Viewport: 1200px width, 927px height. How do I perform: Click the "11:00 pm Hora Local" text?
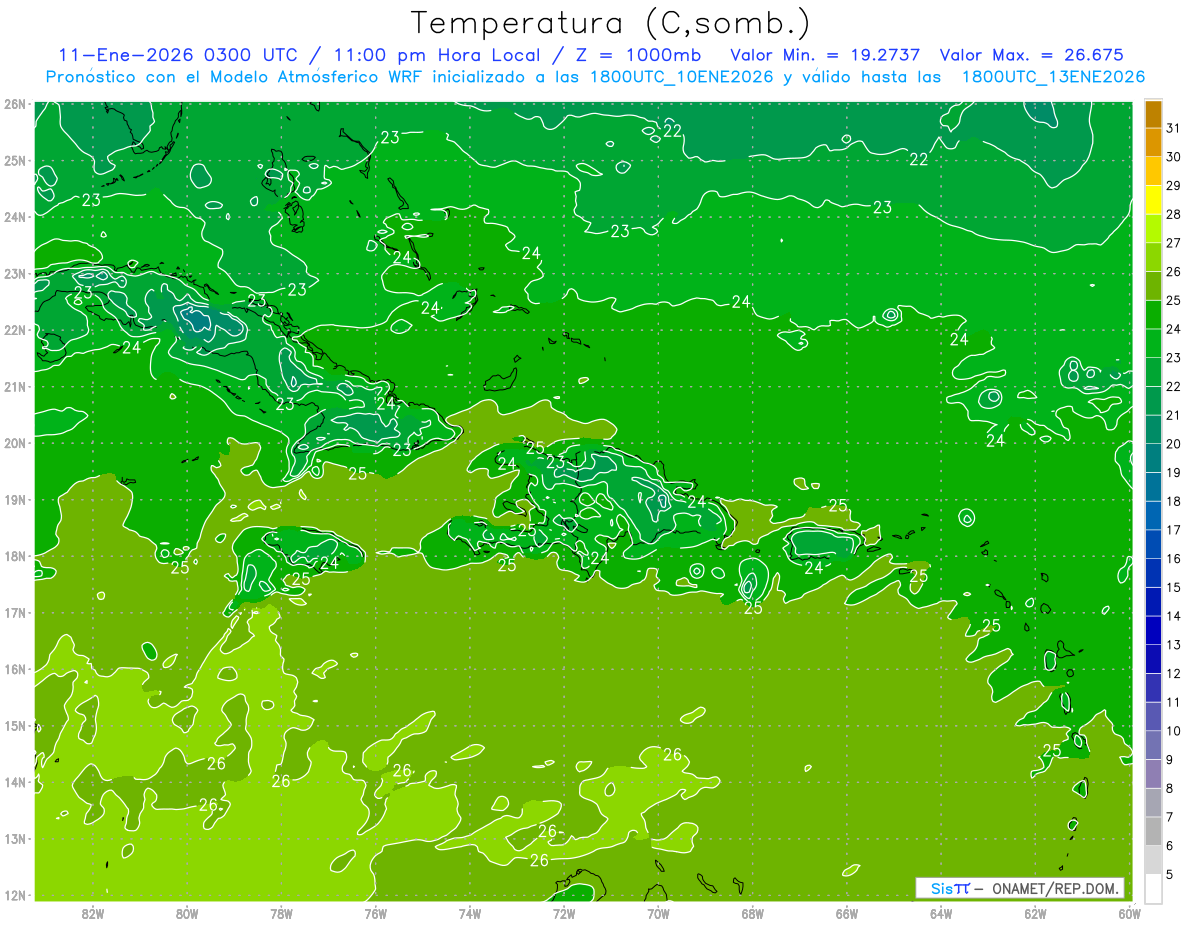(438, 55)
